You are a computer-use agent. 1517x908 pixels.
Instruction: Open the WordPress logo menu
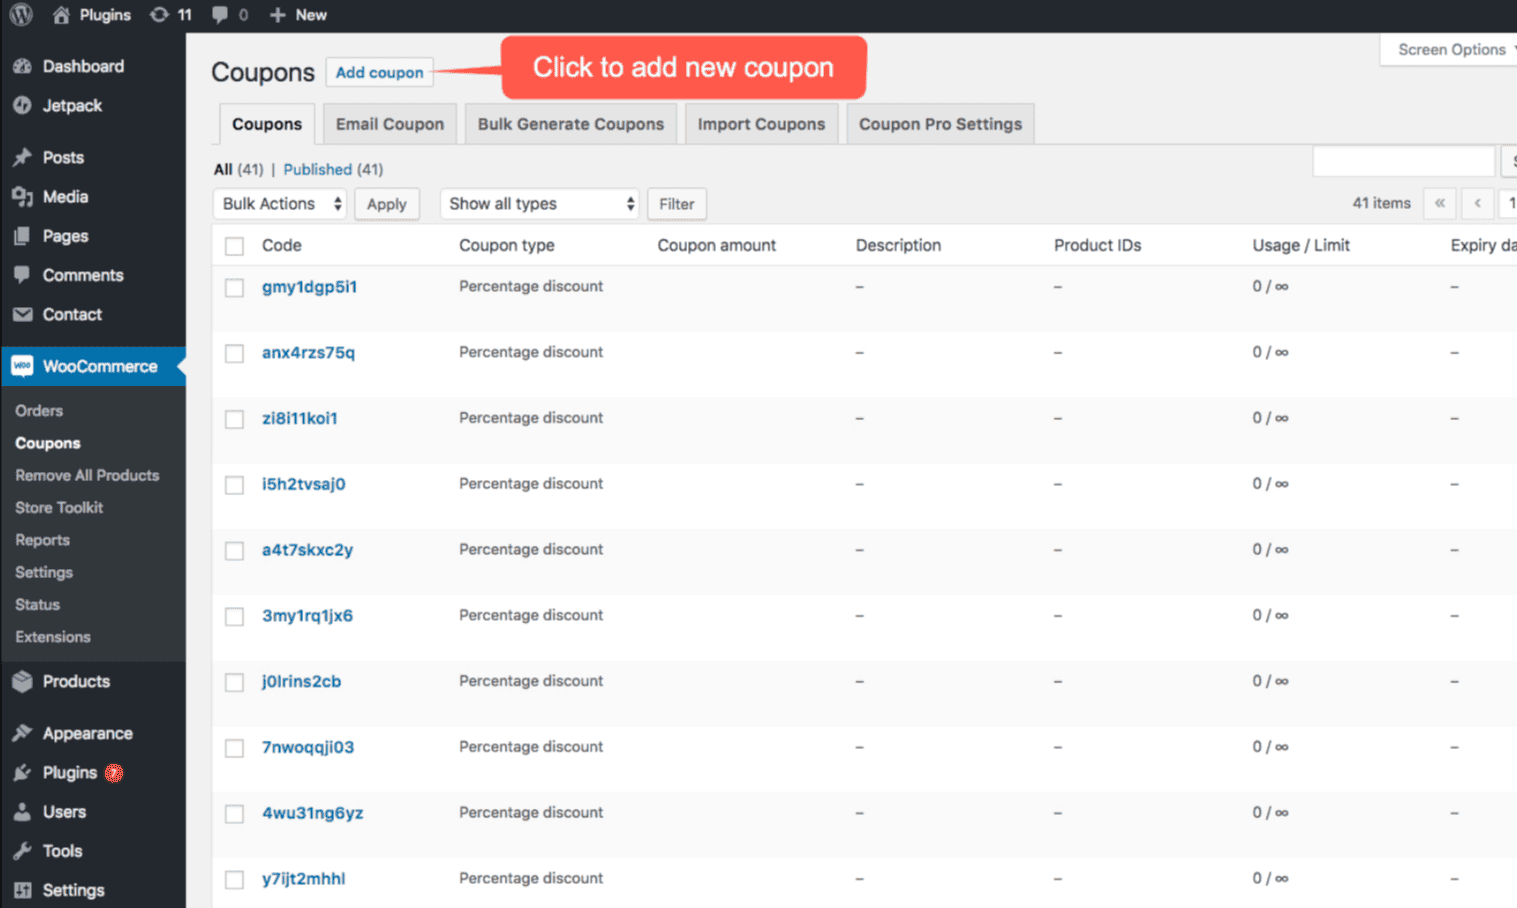(x=20, y=14)
